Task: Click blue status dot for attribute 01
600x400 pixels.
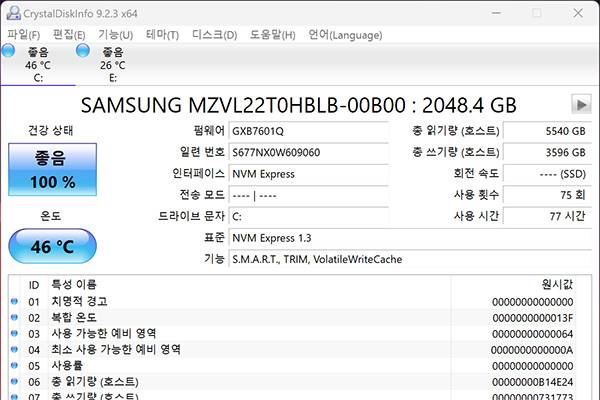Action: point(14,301)
